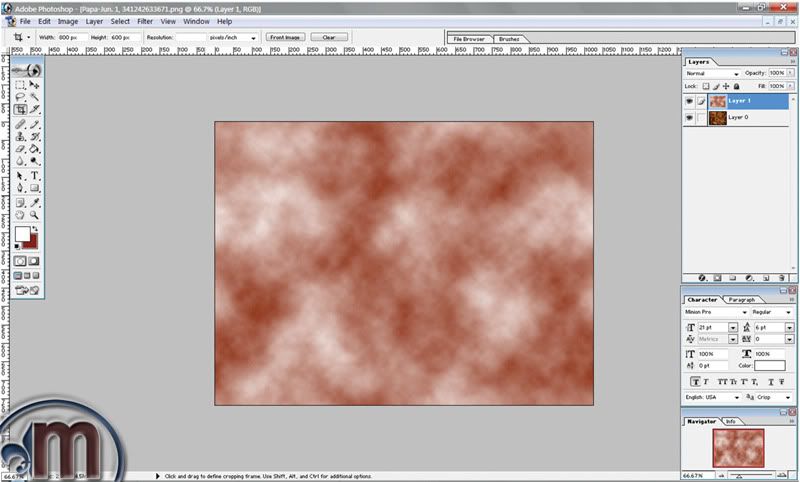
Task: Click Jump to ImageReady button
Action: pos(27,290)
